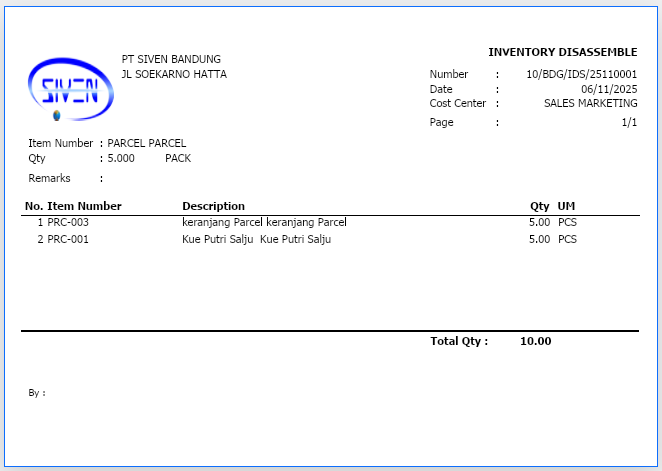Click the Qty column header
Screen dimensions: 662x471
click(540, 206)
